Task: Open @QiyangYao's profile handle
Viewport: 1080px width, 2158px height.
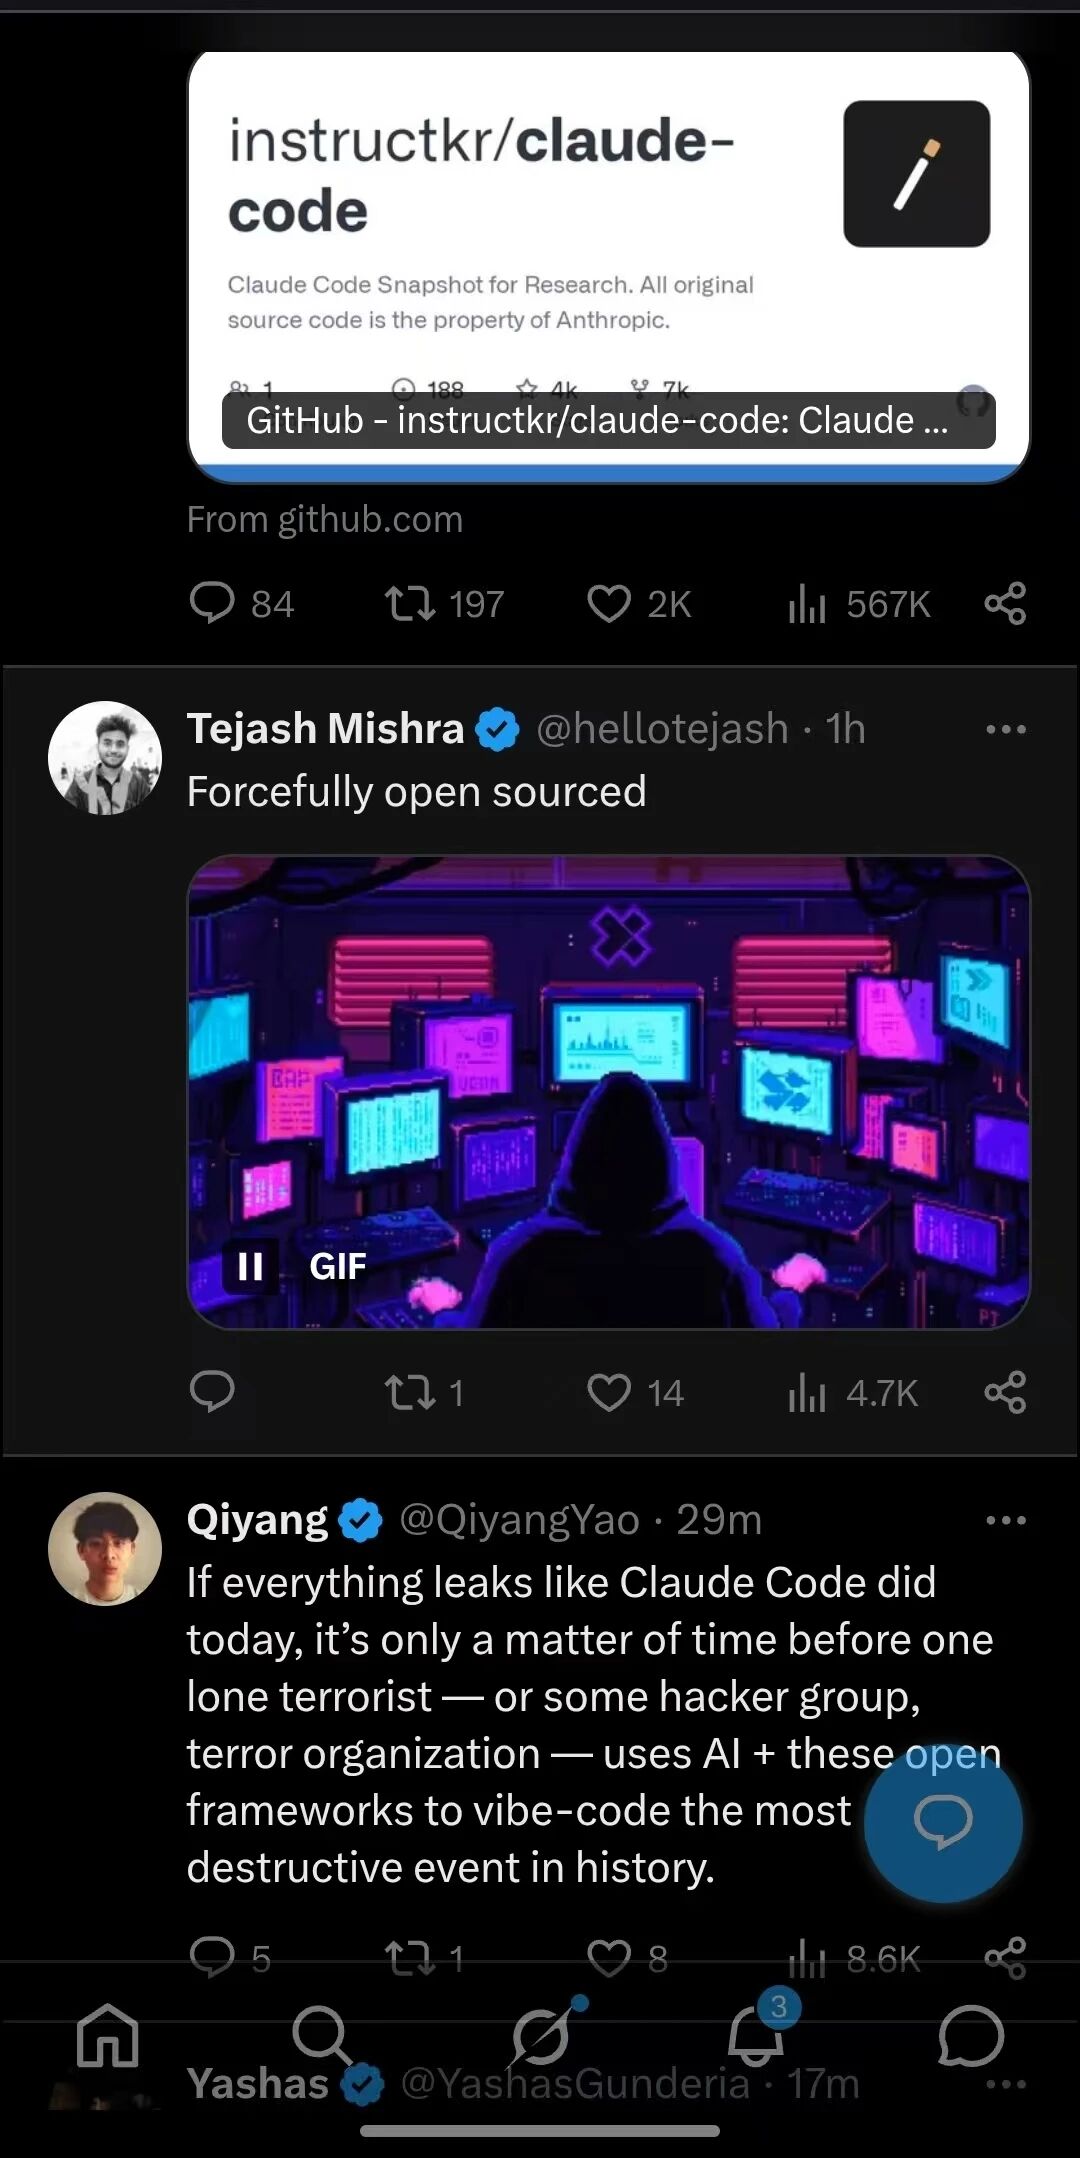Action: pos(519,1520)
